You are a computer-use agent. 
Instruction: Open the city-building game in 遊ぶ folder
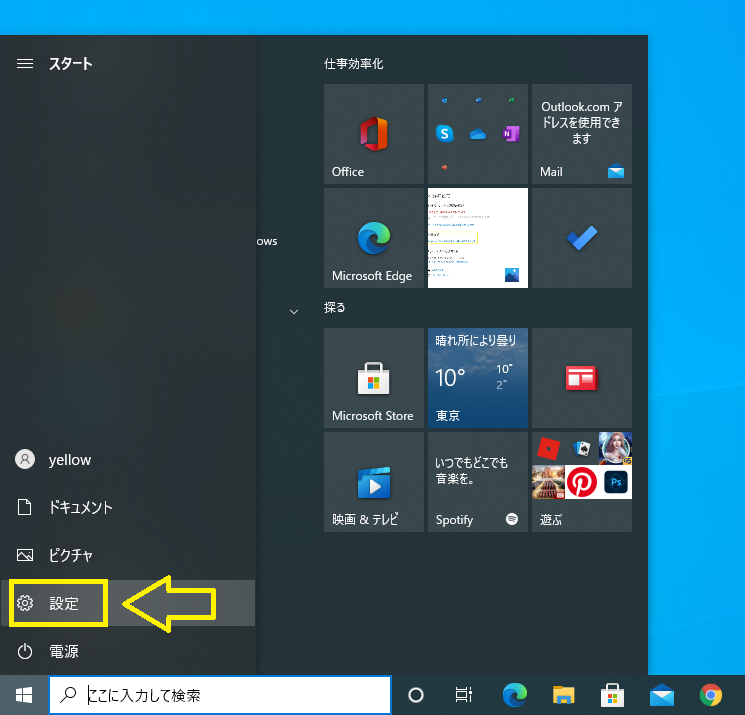(548, 482)
